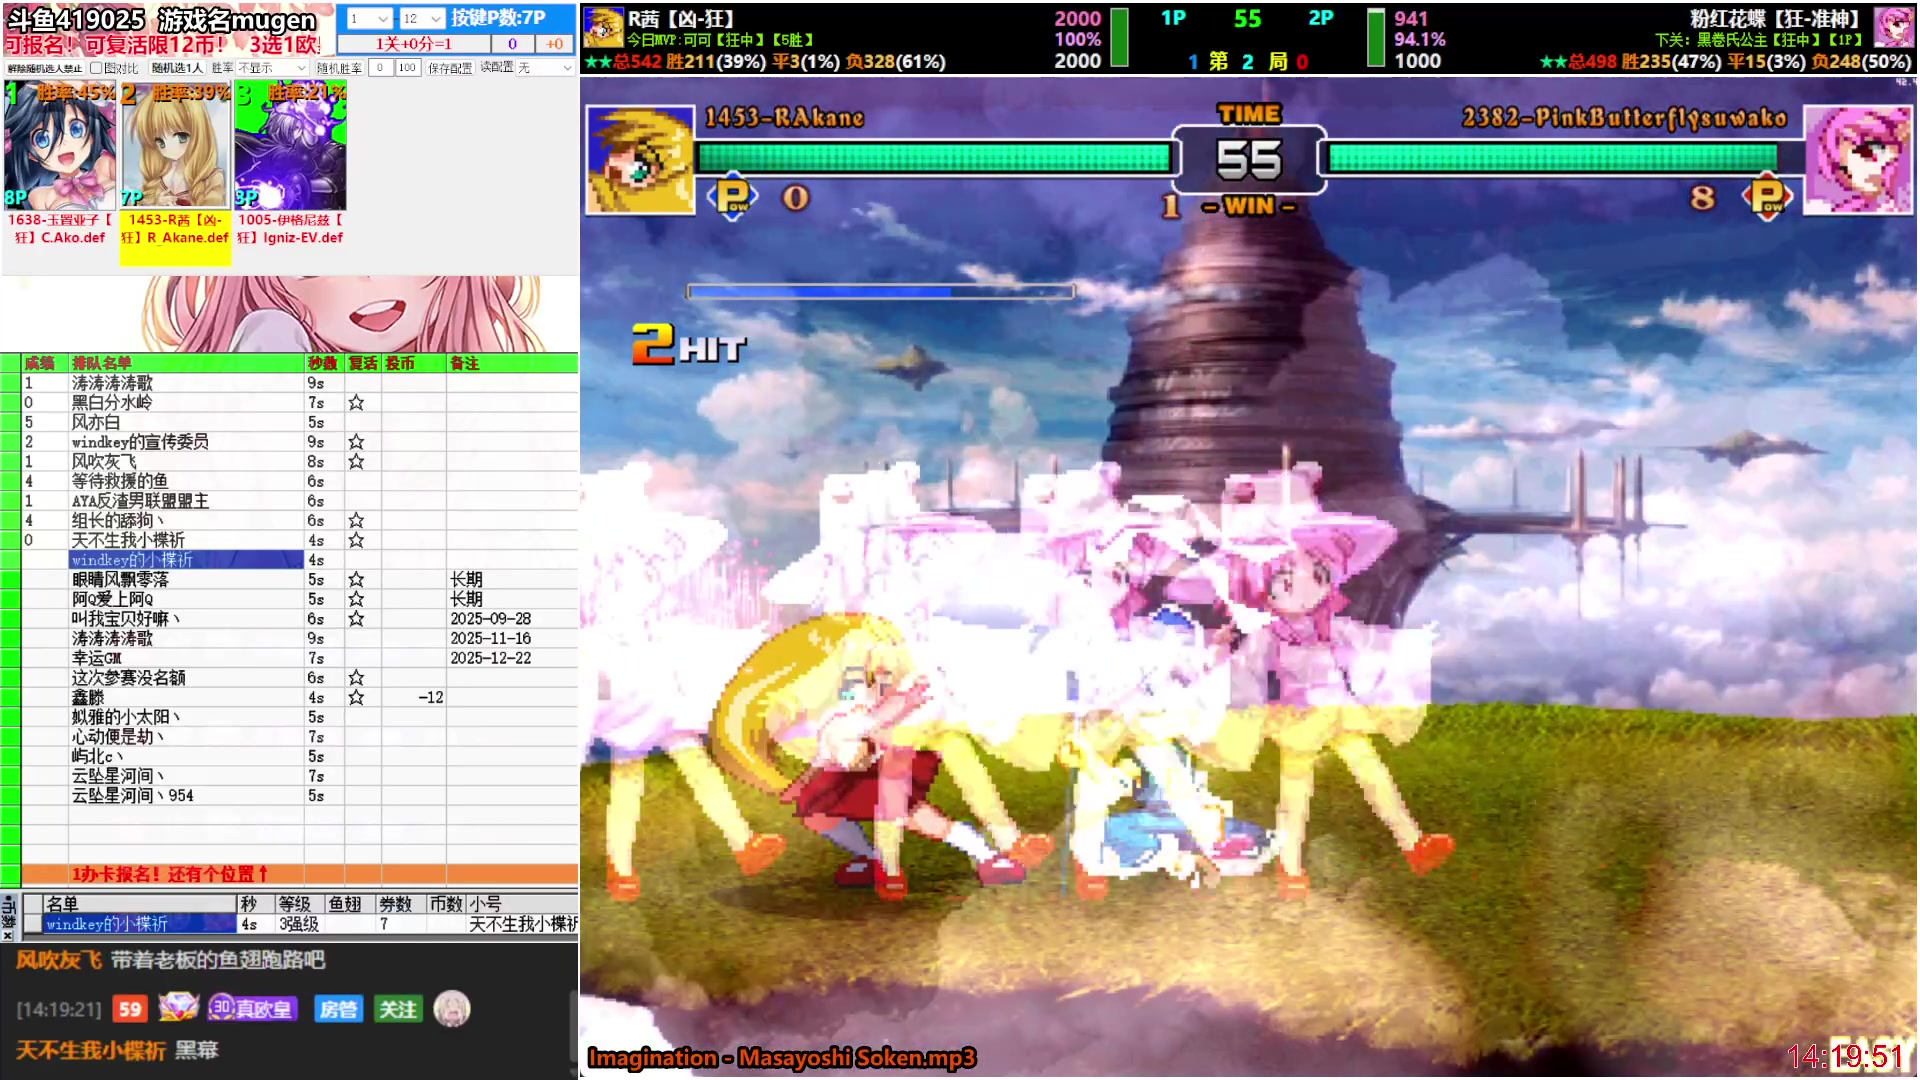This screenshot has width=1920, height=1080.
Task: Click the green 关注 badge
Action: pos(397,1009)
